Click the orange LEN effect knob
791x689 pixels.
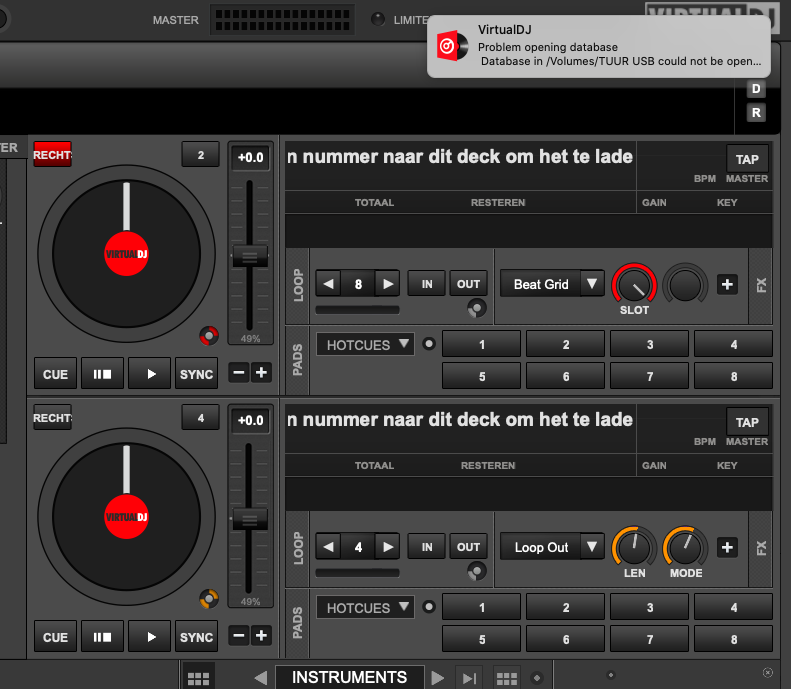point(634,548)
